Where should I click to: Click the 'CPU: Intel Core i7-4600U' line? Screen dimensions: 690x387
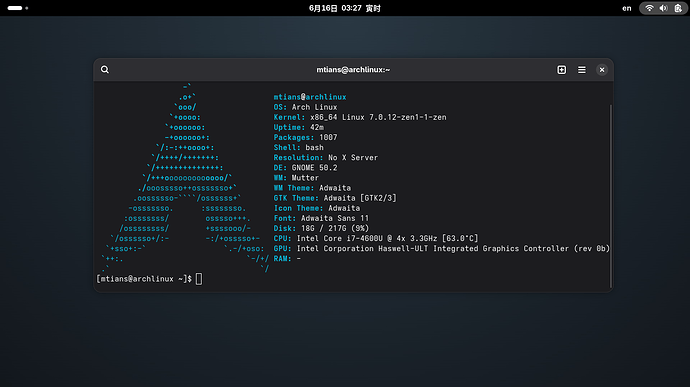coord(376,239)
